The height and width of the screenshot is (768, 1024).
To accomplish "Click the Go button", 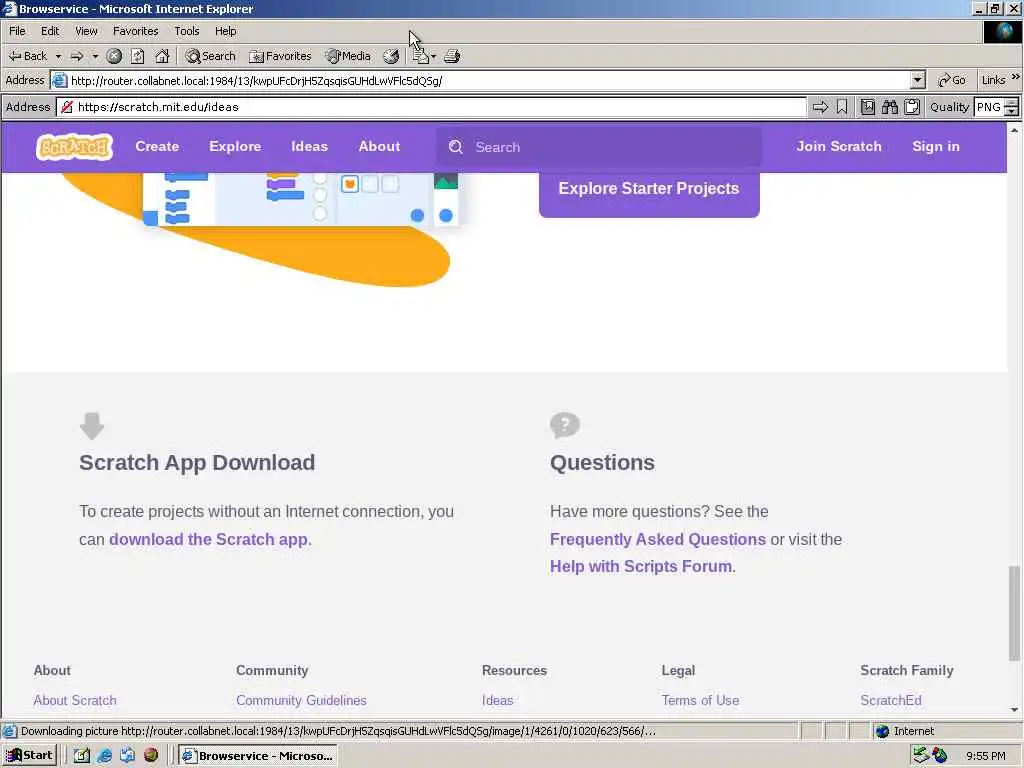I will point(952,80).
